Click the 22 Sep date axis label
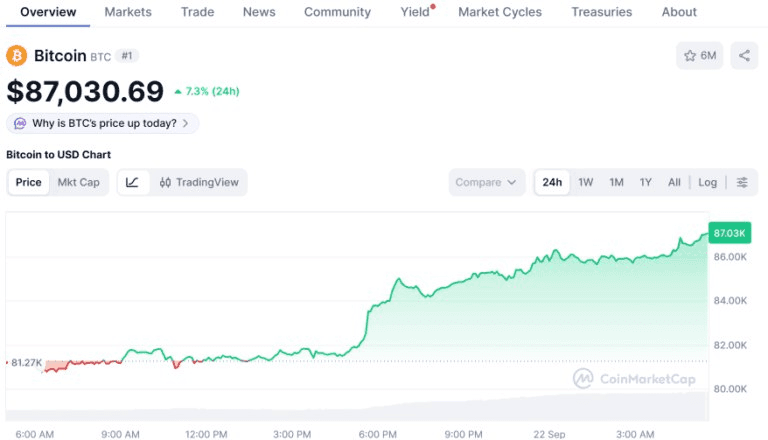Screen dimensions: 768x440 [549, 434]
